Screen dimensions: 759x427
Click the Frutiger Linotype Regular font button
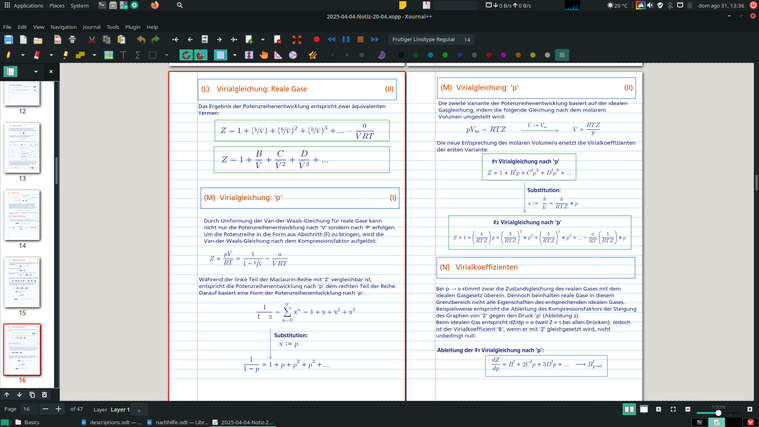pos(423,40)
